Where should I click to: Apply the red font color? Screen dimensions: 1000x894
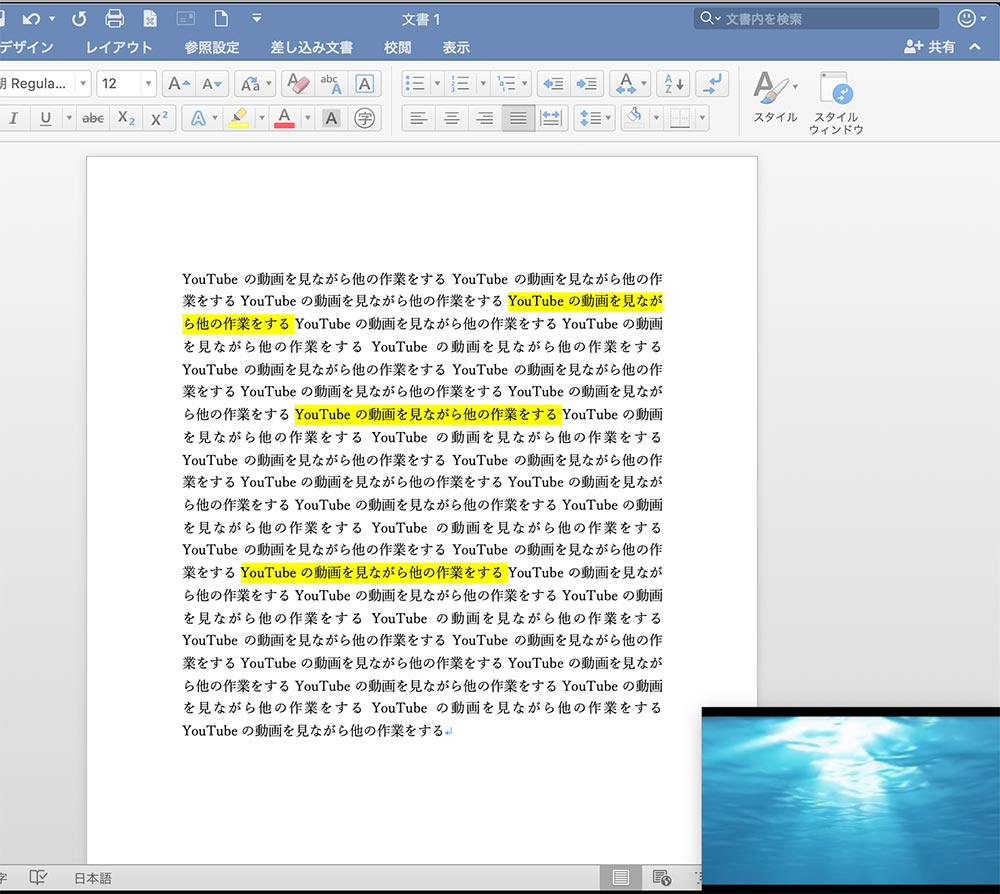[x=284, y=118]
